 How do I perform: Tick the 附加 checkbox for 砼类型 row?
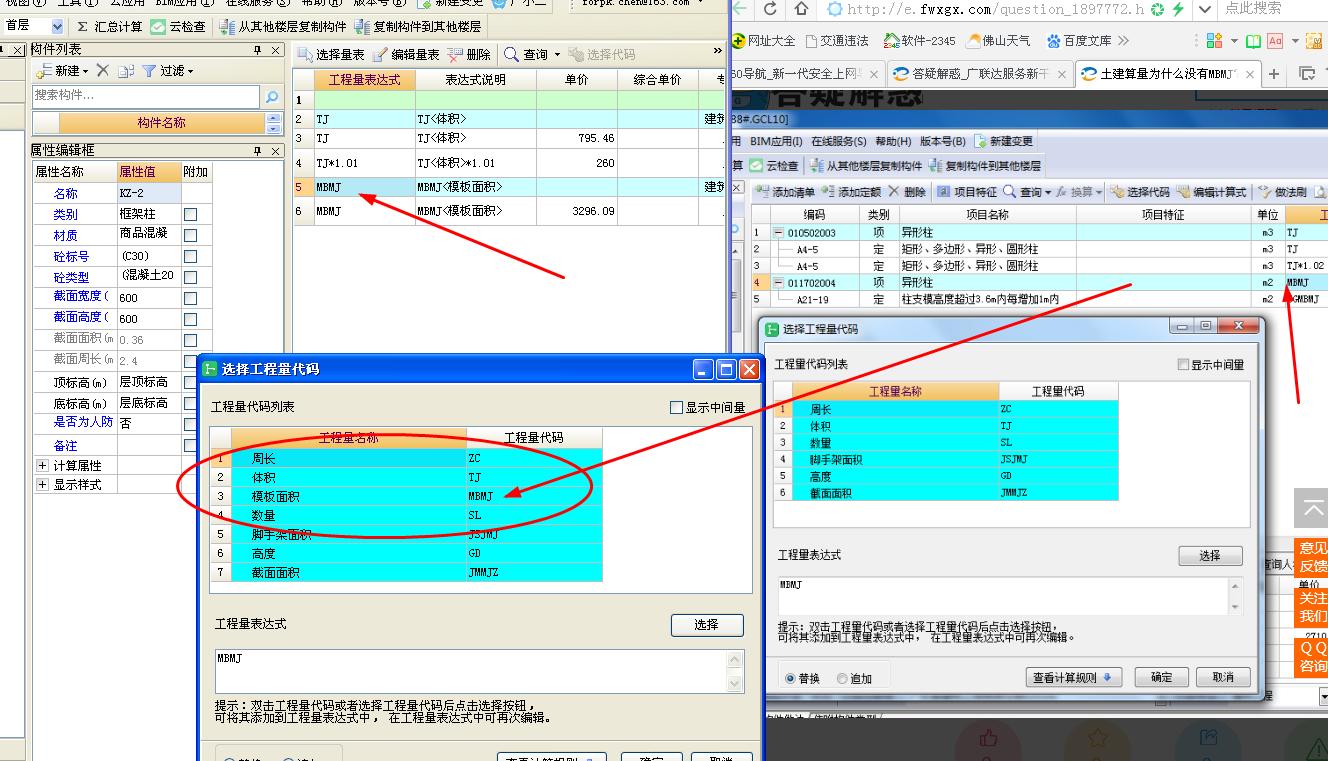pos(191,277)
